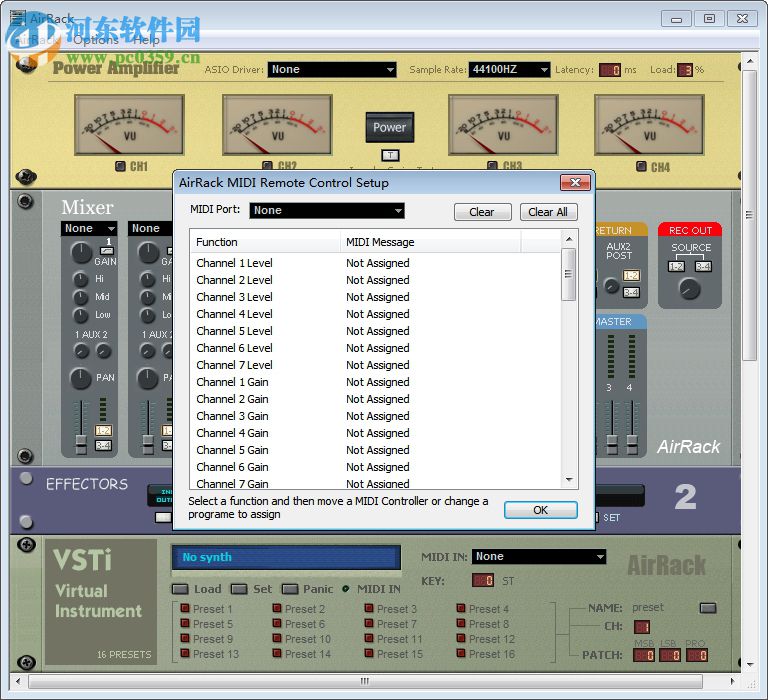Select Channel 5 Level row
768x700 pixels.
pos(375,331)
